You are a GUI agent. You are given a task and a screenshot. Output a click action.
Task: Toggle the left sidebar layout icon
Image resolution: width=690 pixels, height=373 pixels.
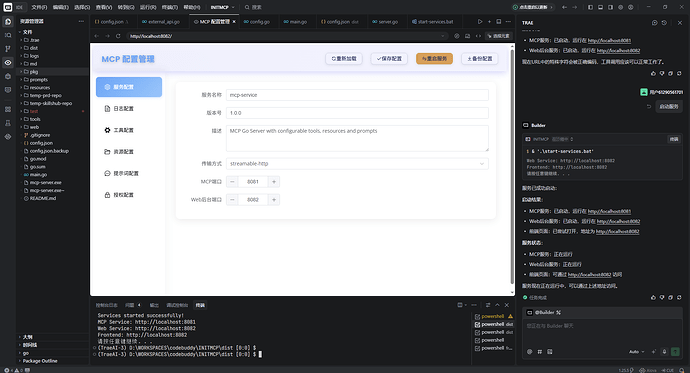point(590,7)
